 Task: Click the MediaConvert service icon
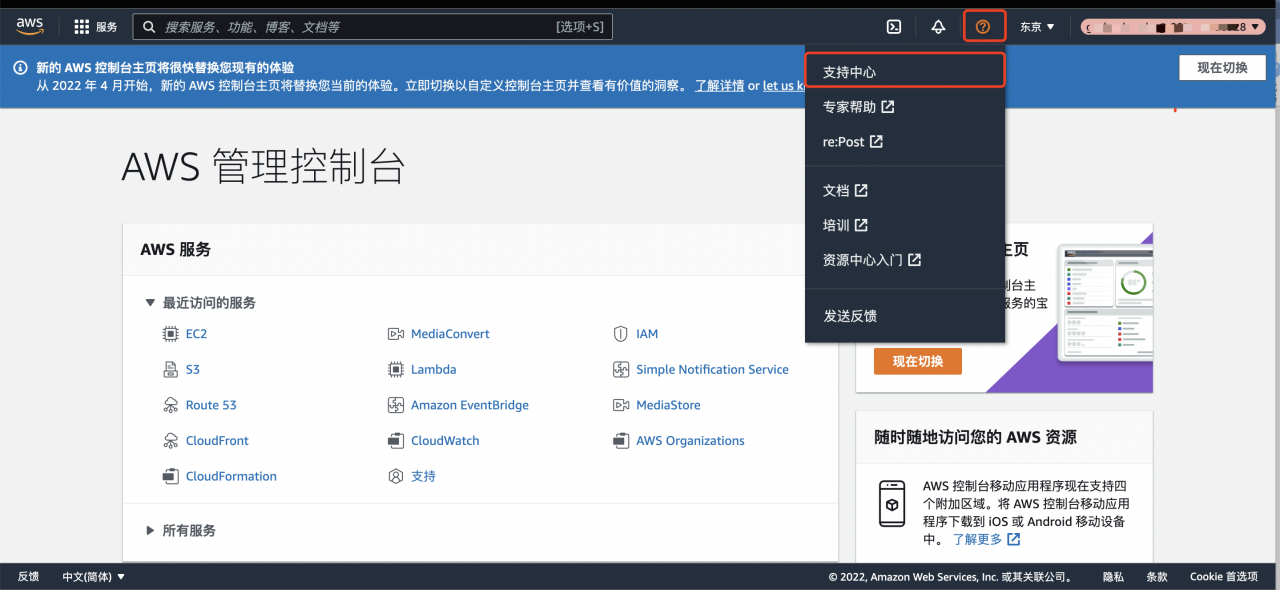[x=395, y=334]
